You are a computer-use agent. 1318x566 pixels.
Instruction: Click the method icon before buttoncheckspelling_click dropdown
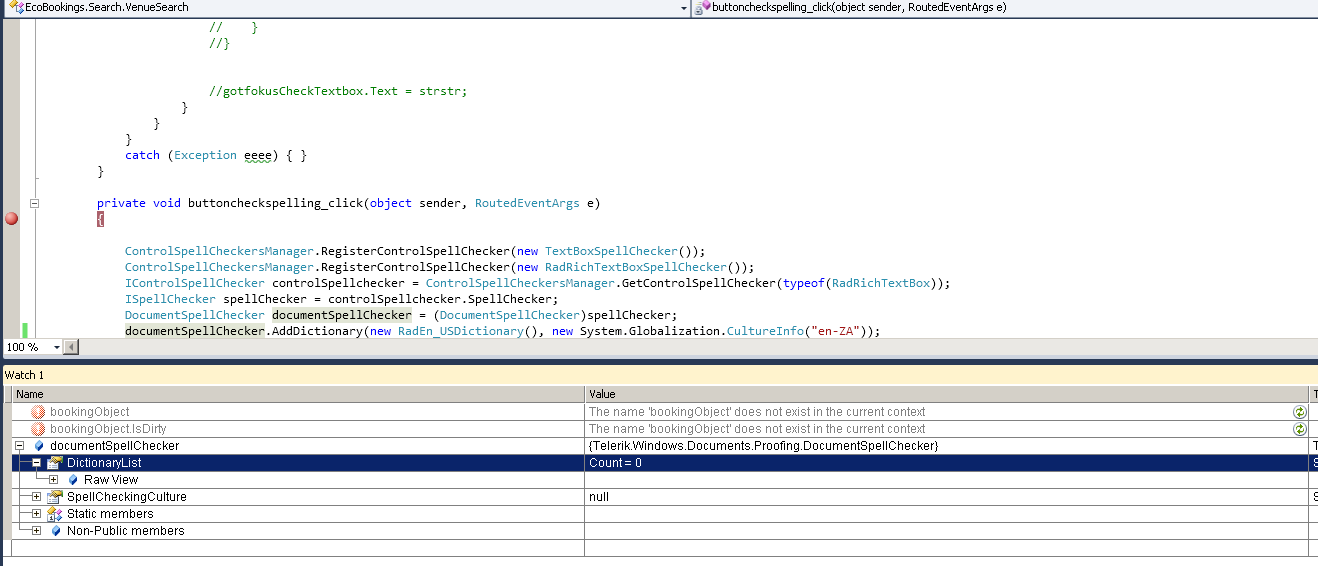point(703,7)
